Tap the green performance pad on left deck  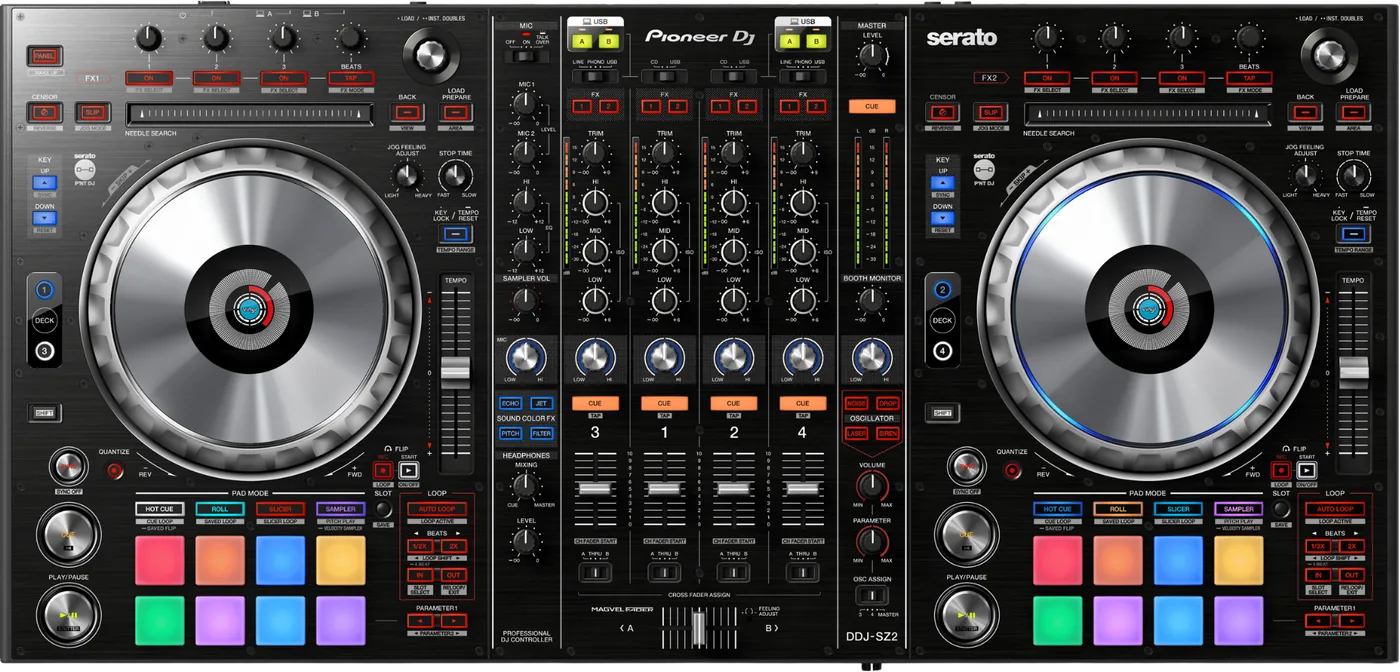click(x=160, y=620)
